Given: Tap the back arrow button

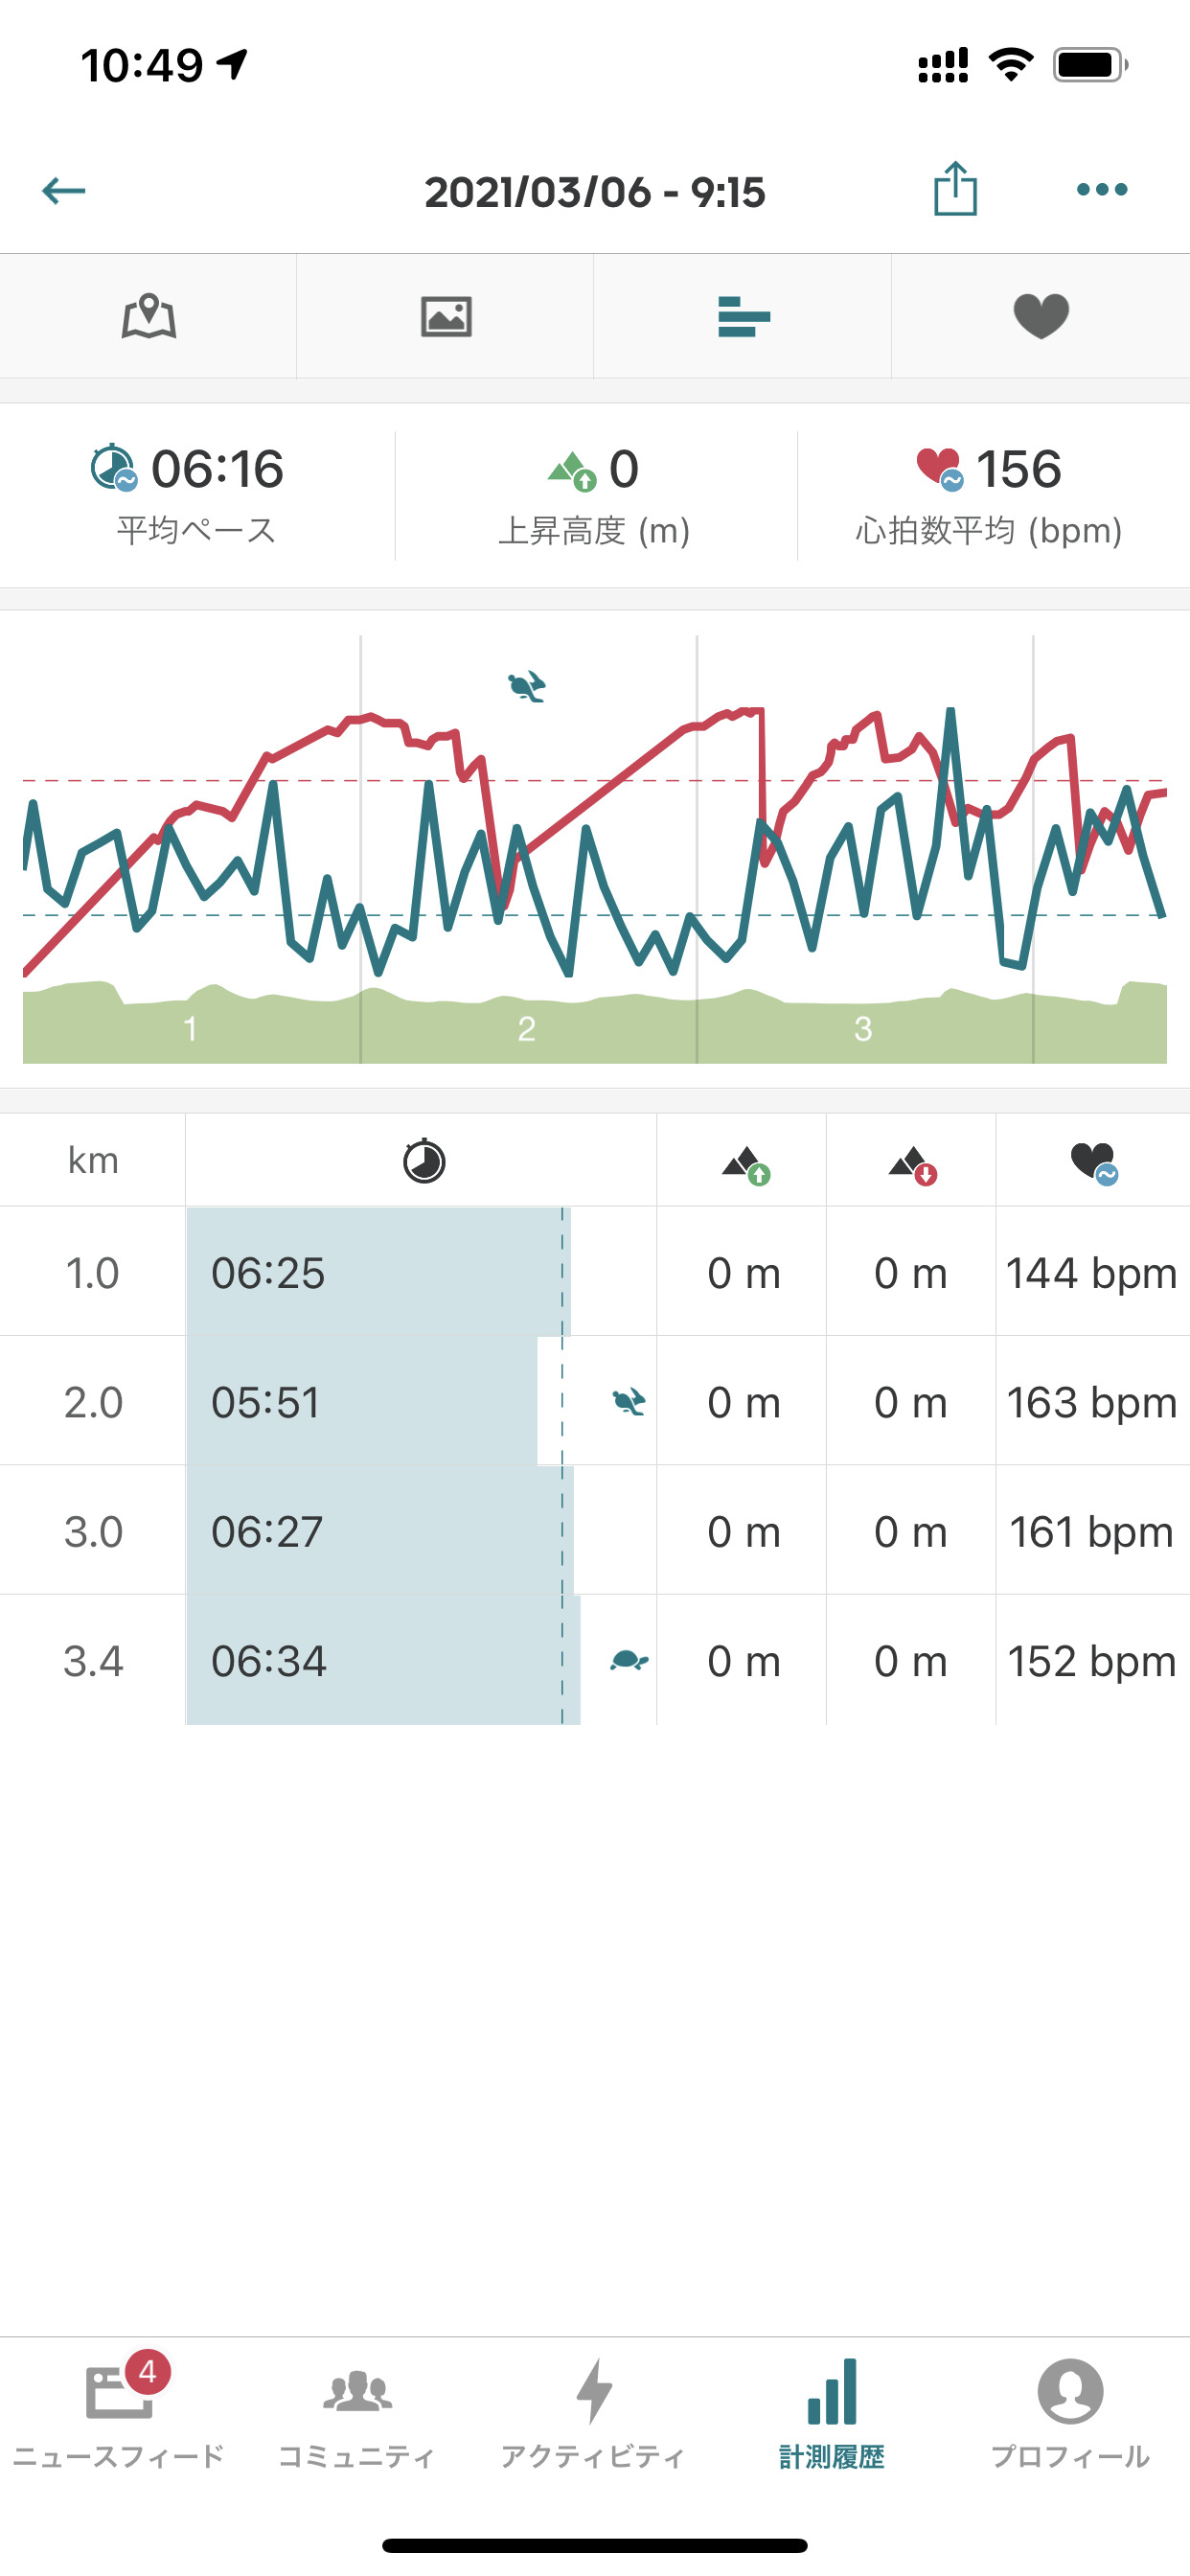Looking at the screenshot, I should point(64,190).
